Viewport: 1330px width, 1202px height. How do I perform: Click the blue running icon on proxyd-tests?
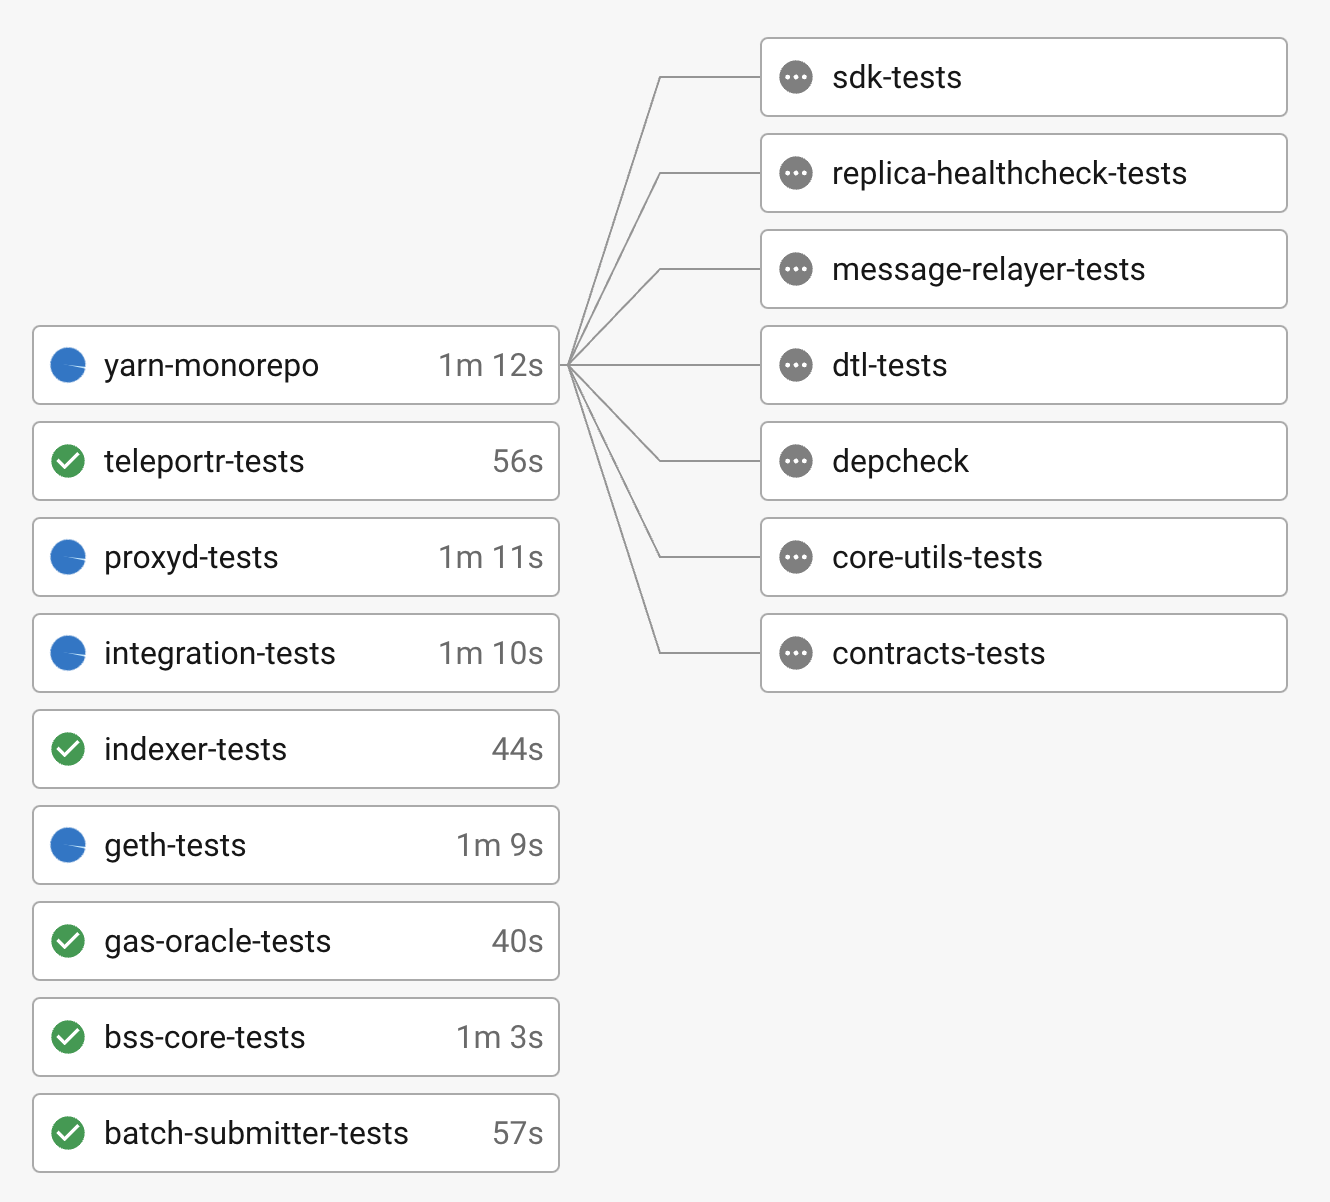[68, 557]
